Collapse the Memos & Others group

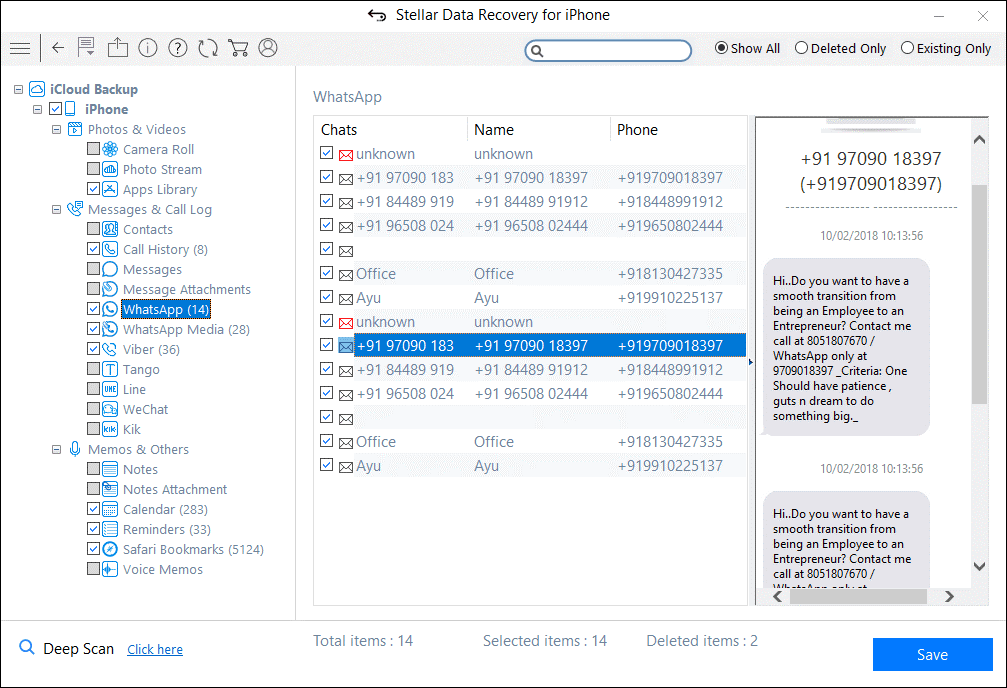57,450
